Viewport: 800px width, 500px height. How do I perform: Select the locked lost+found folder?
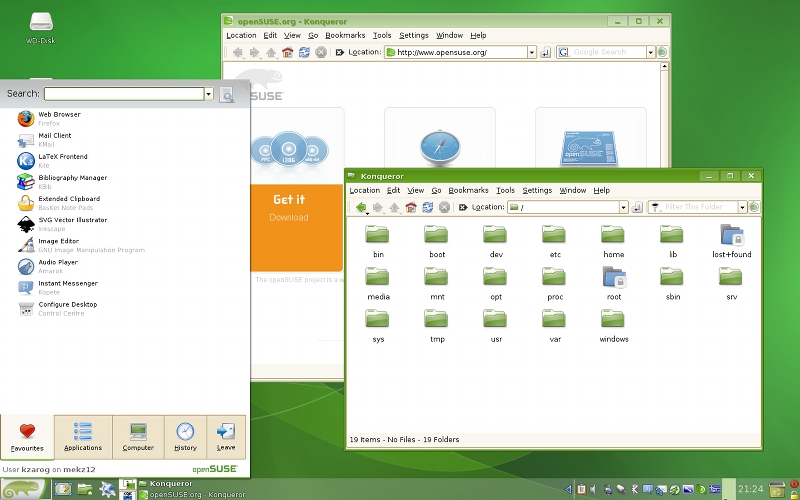pyautogui.click(x=732, y=241)
